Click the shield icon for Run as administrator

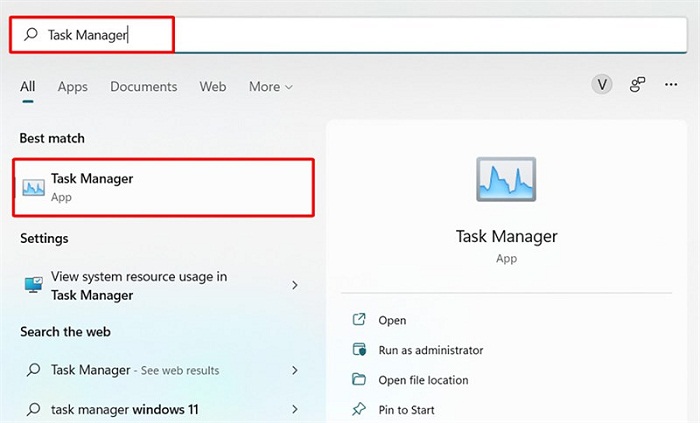(359, 349)
